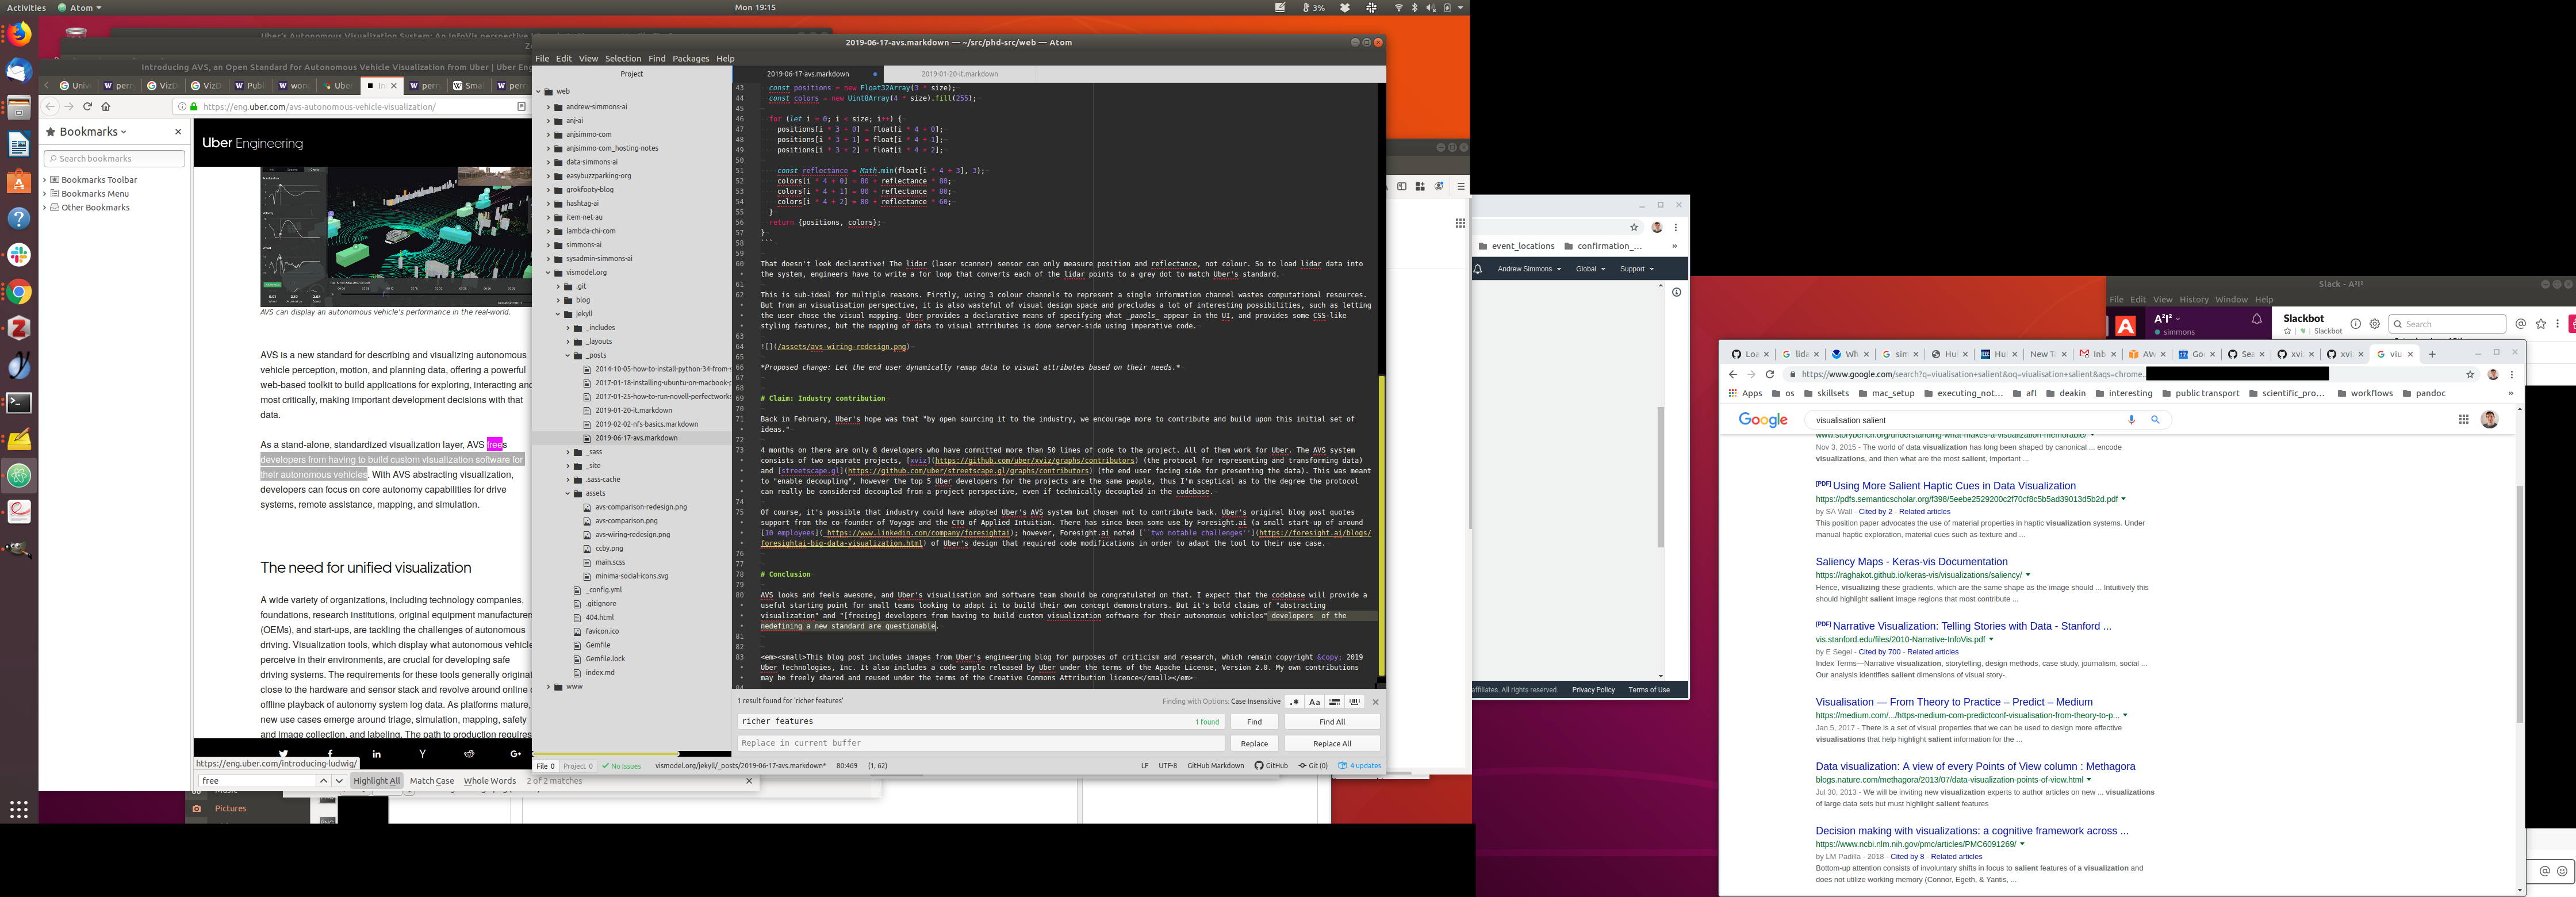This screenshot has height=897, width=2576.
Task: Launch Firefox from the Ubuntu dock
Action: (19, 35)
